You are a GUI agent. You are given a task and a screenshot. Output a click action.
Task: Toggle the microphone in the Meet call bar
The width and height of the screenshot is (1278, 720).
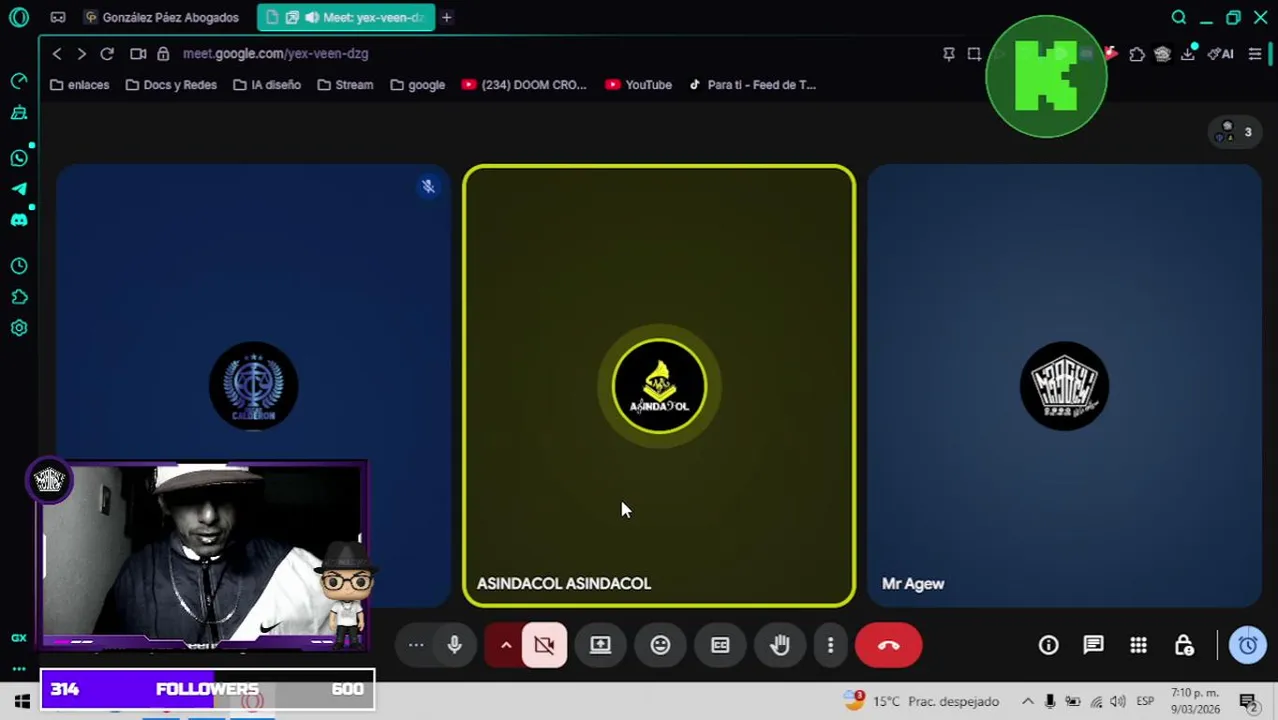454,645
